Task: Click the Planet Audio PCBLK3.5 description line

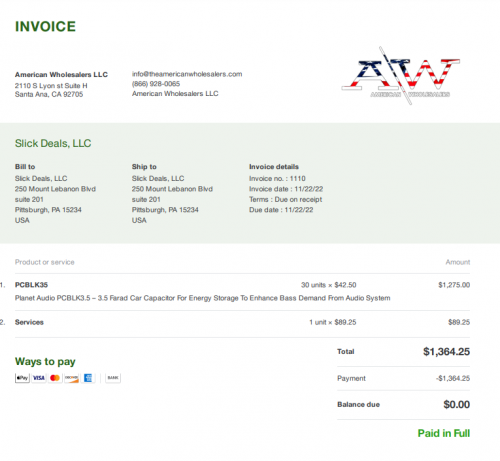Action: click(203, 298)
